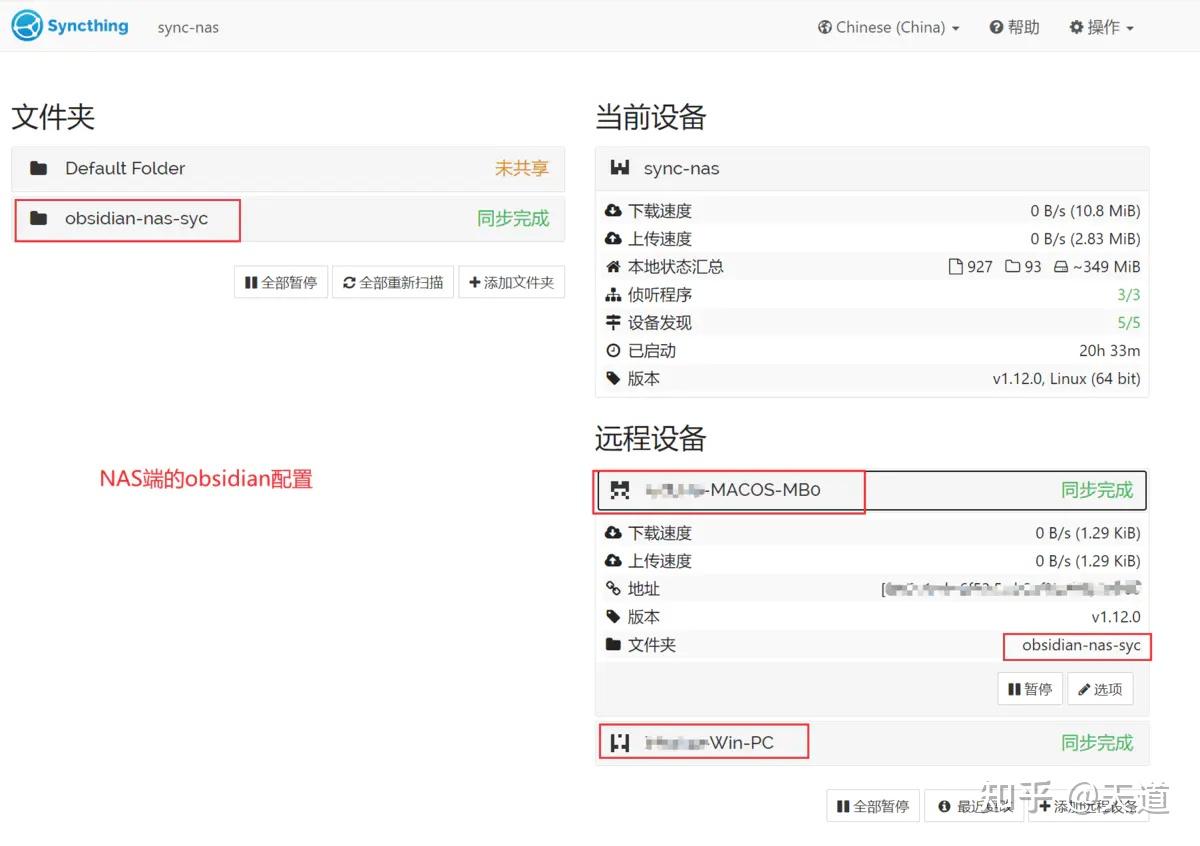Click the 添加文件夹 button
This screenshot has width=1200, height=846.
[x=511, y=281]
